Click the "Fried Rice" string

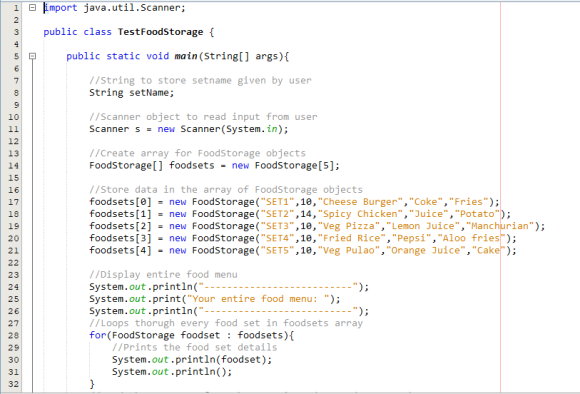[x=351, y=238]
